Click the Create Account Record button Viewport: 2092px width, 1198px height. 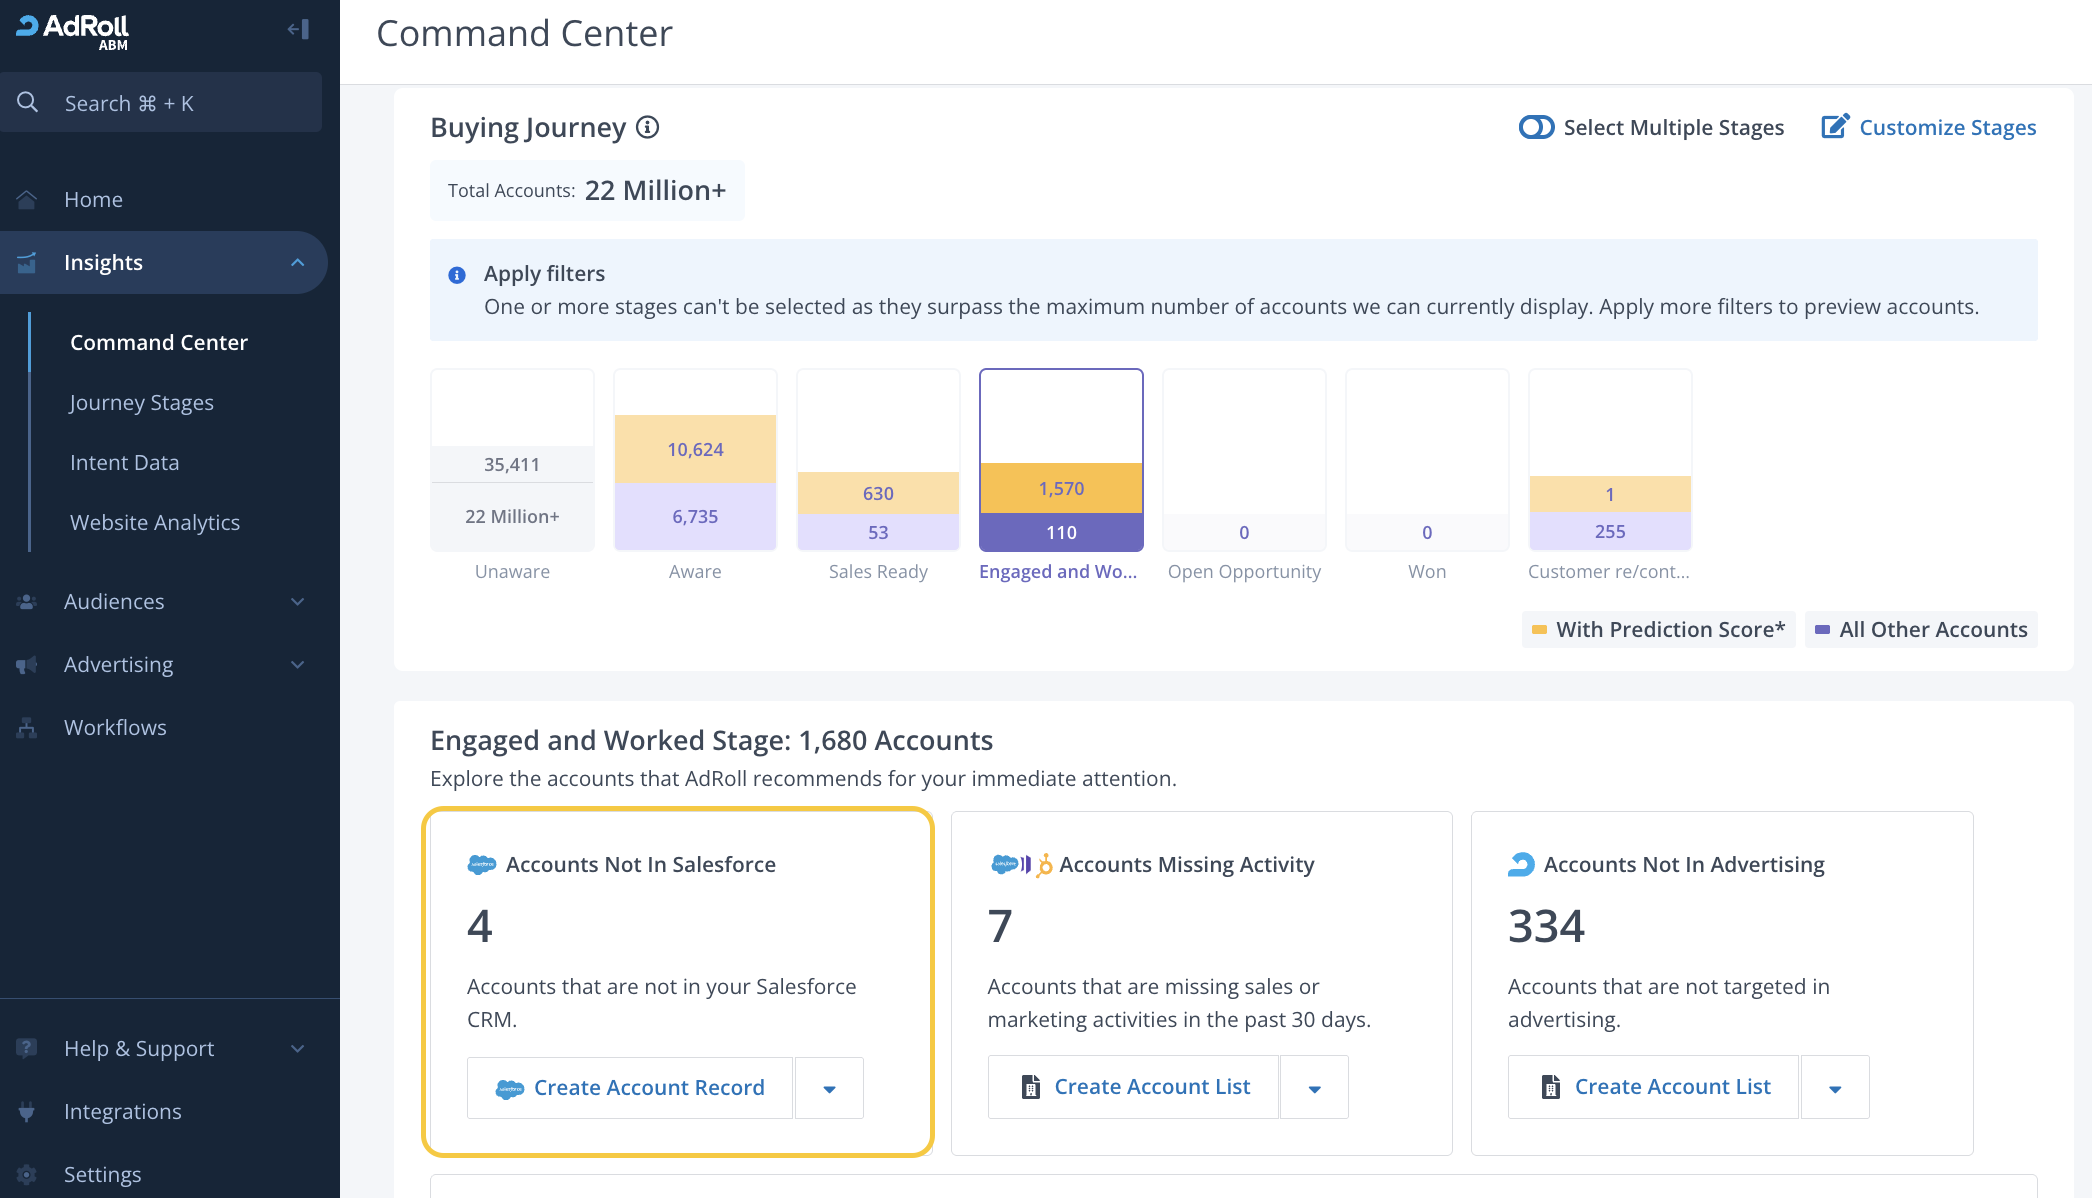[x=630, y=1088]
